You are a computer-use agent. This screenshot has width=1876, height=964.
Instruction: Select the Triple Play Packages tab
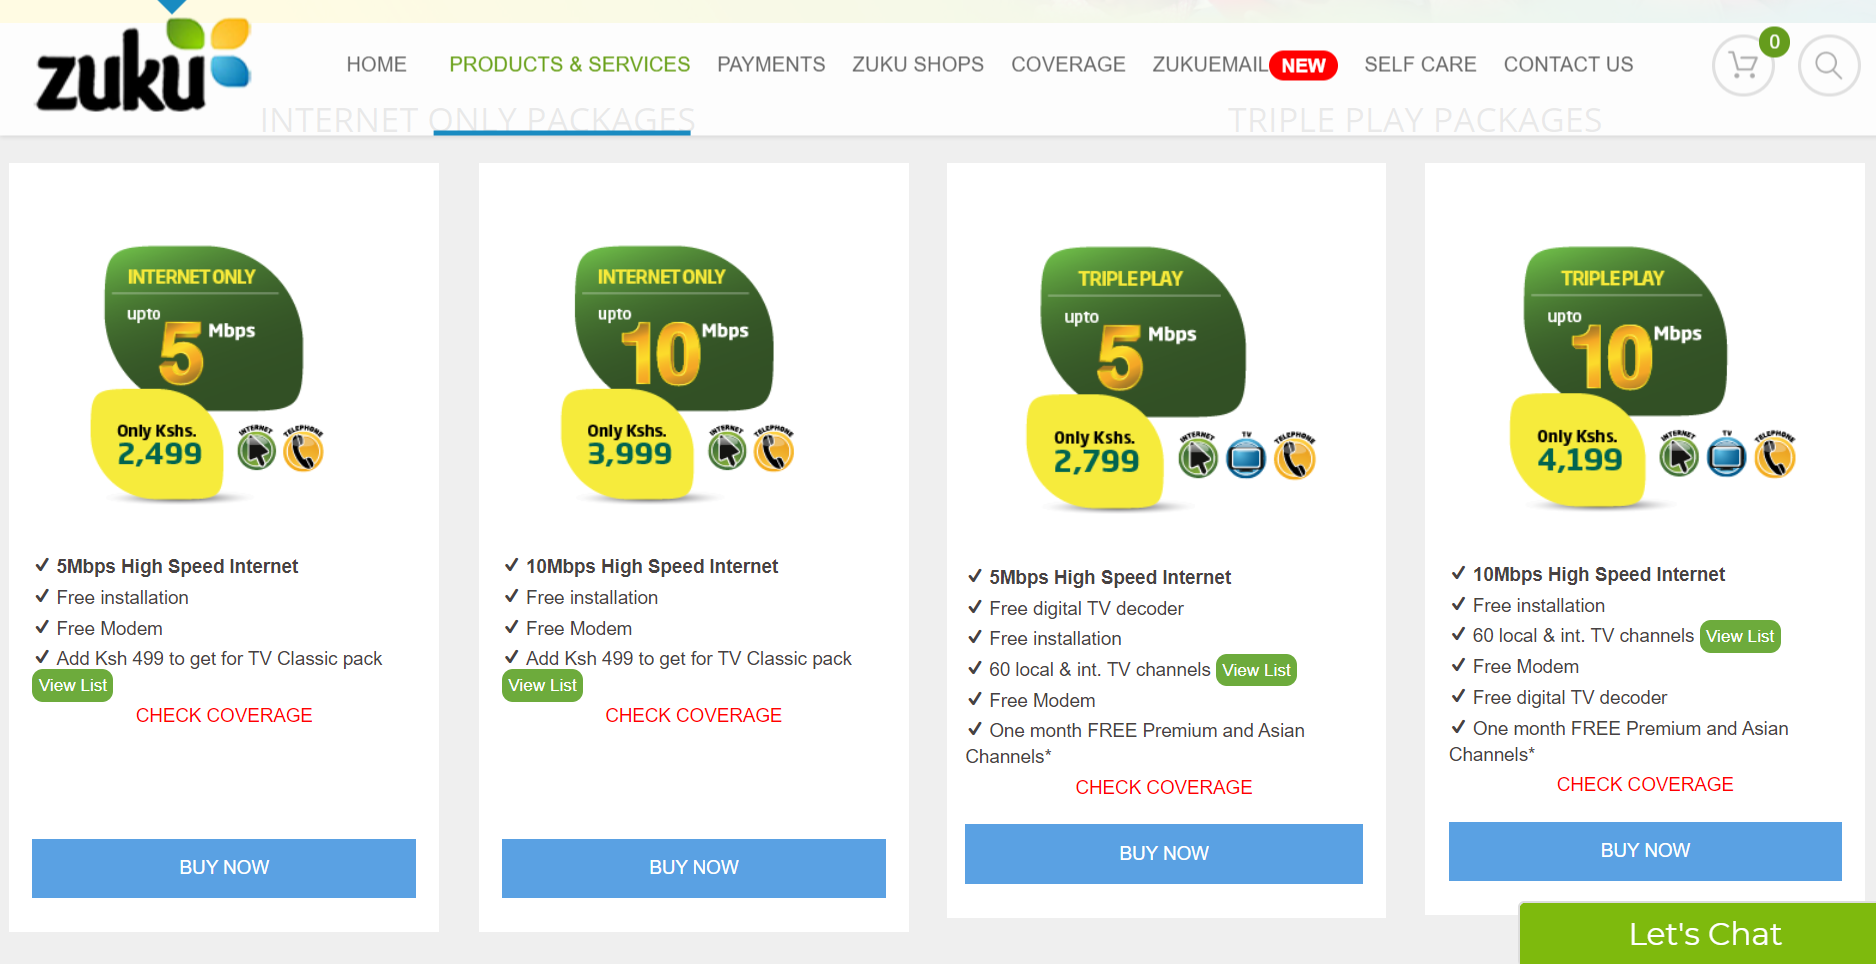[1415, 120]
